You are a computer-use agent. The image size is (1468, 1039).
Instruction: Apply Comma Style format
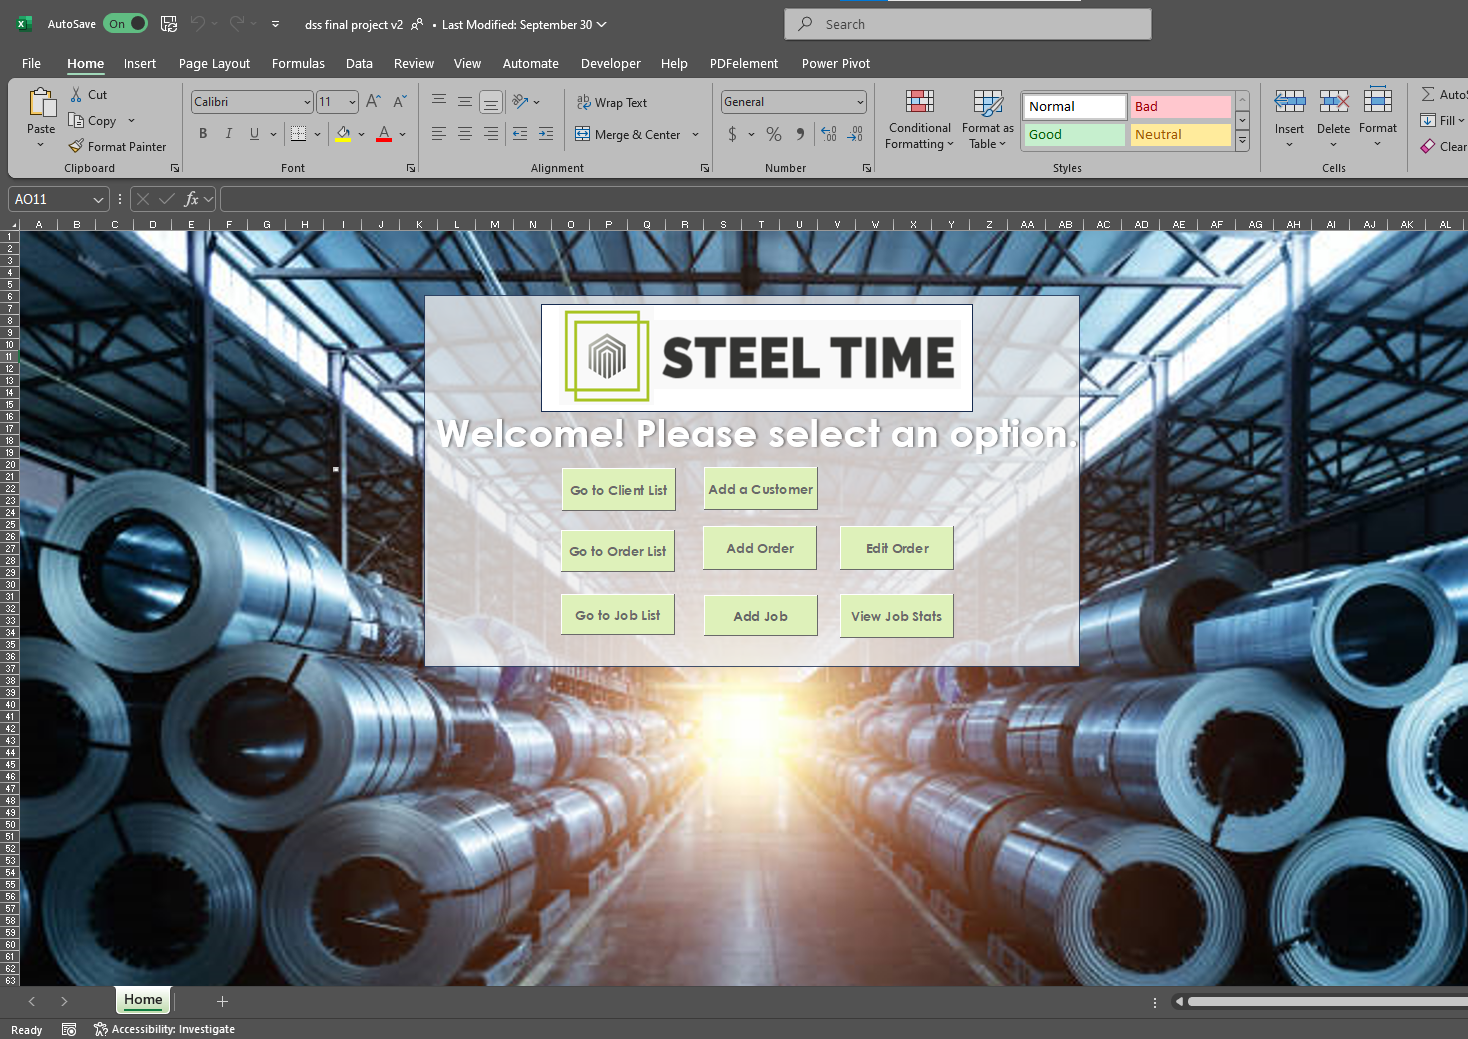point(800,134)
